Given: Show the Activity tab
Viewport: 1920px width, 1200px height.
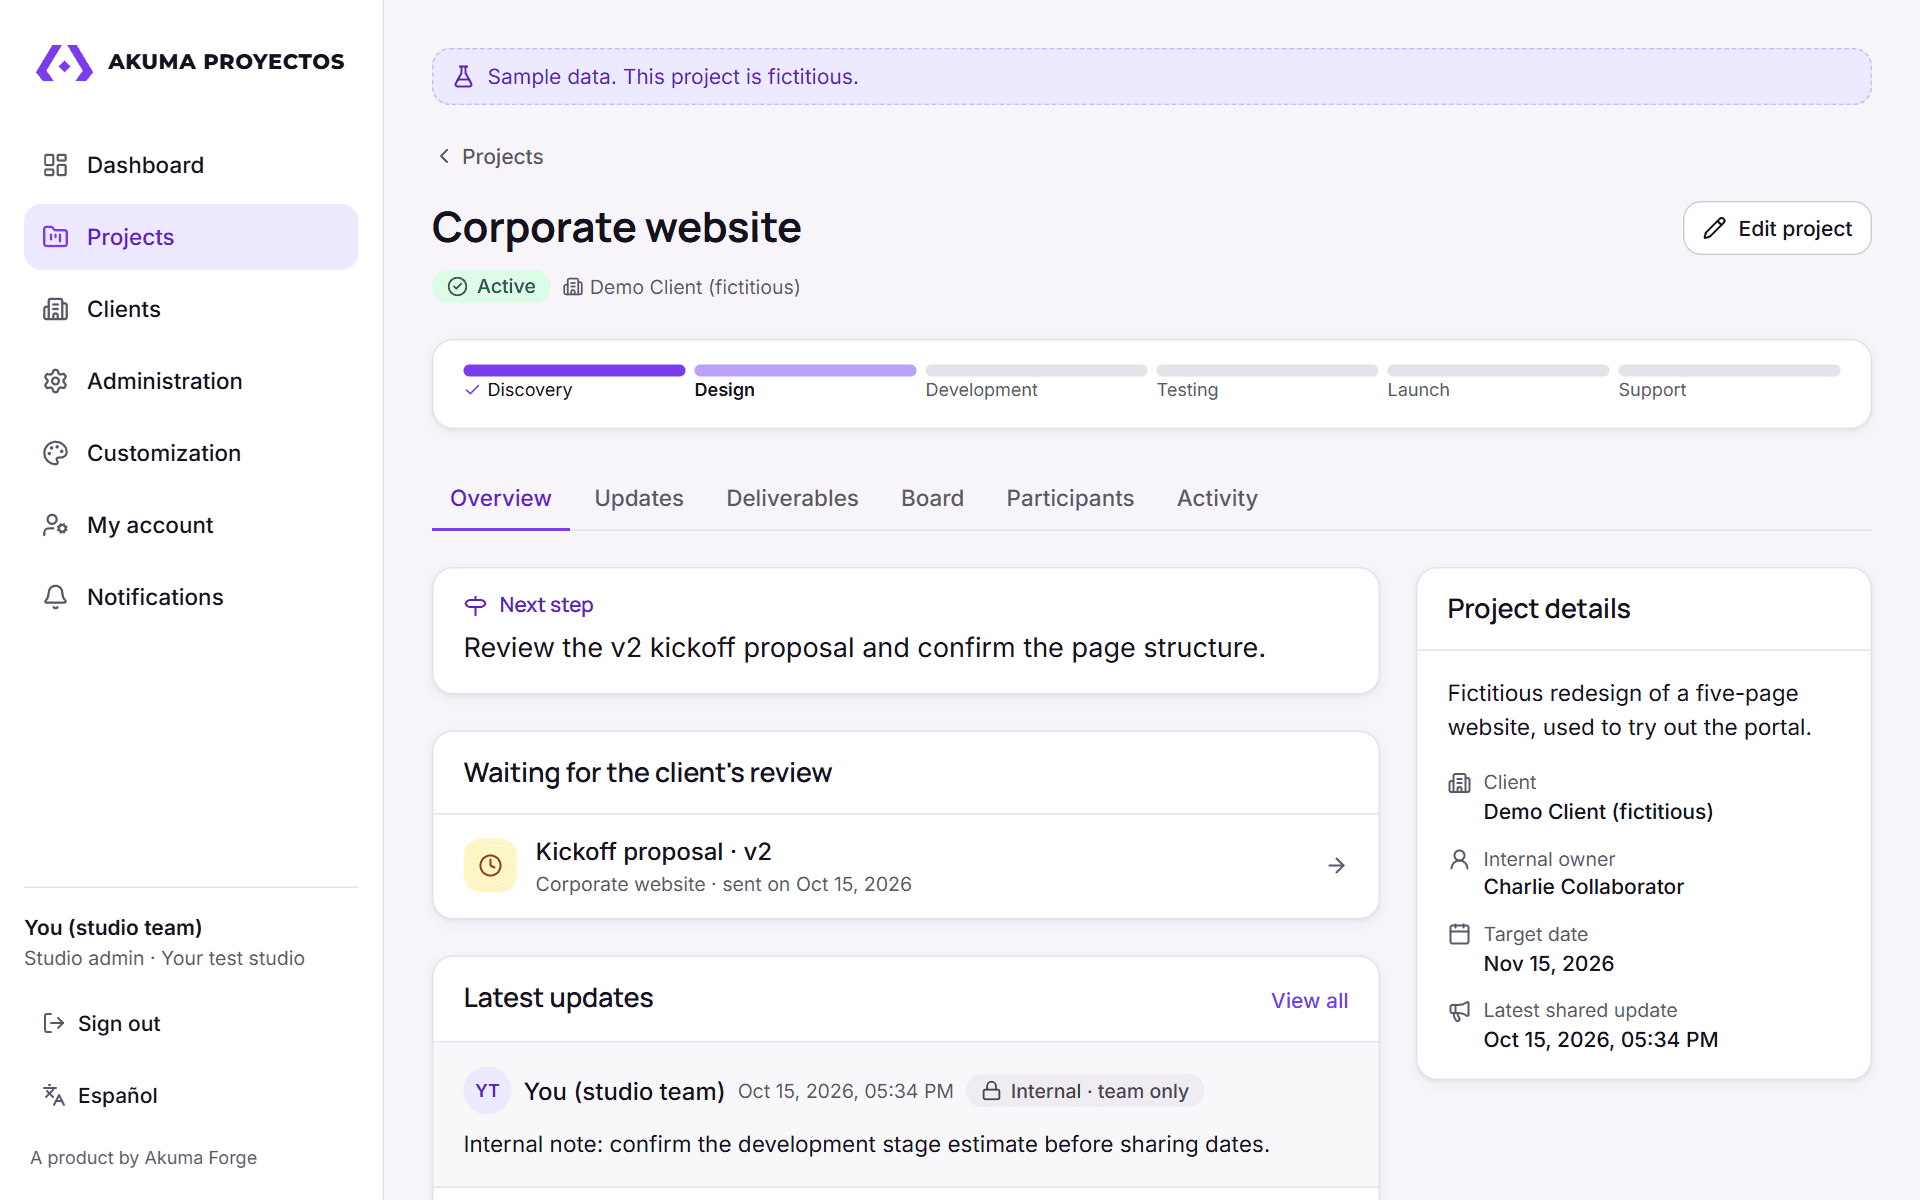Looking at the screenshot, I should [x=1217, y=498].
